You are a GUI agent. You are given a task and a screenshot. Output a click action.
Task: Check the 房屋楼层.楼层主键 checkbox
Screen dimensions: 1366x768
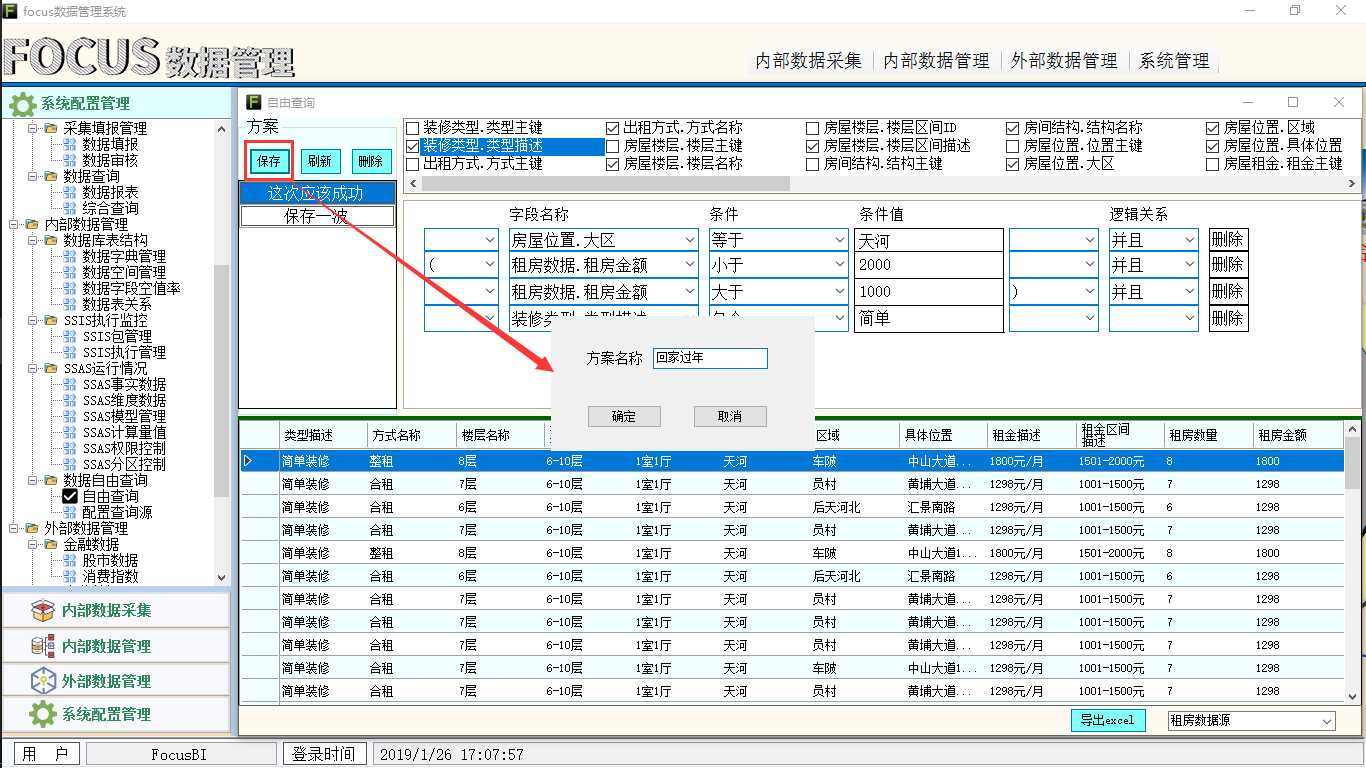click(x=613, y=146)
